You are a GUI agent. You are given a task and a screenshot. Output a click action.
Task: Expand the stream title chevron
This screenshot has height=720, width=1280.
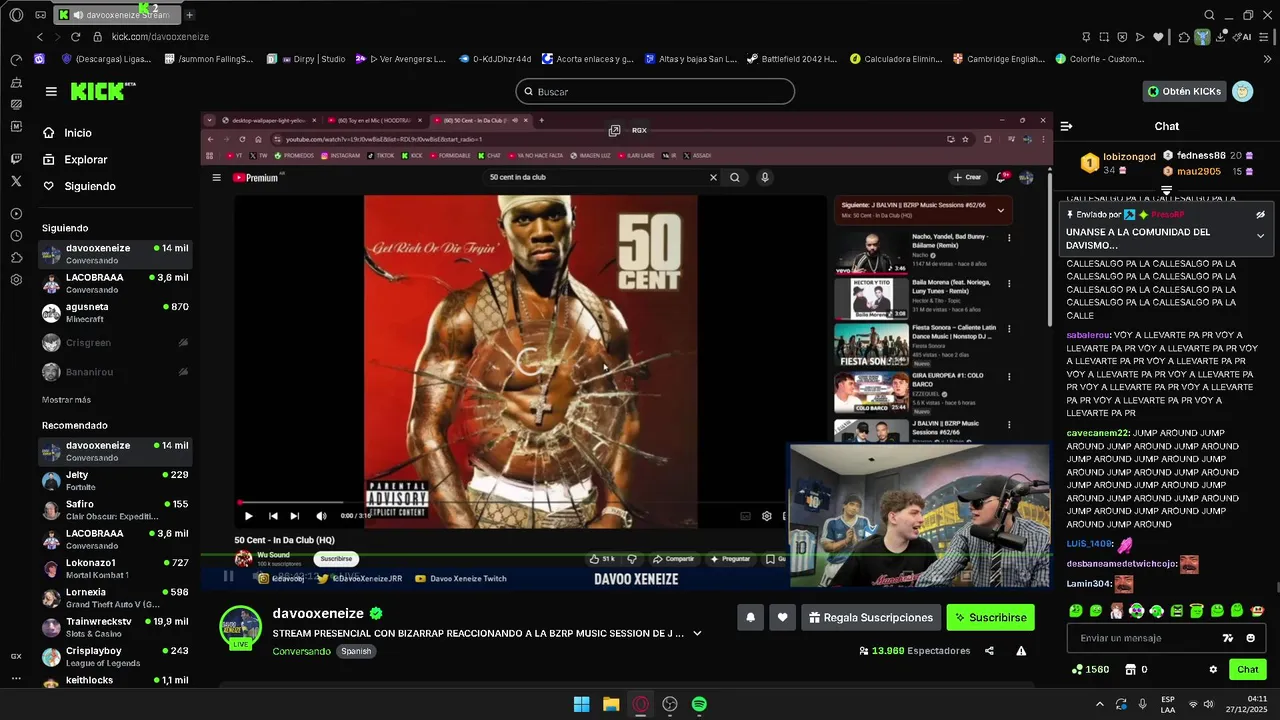click(x=697, y=633)
